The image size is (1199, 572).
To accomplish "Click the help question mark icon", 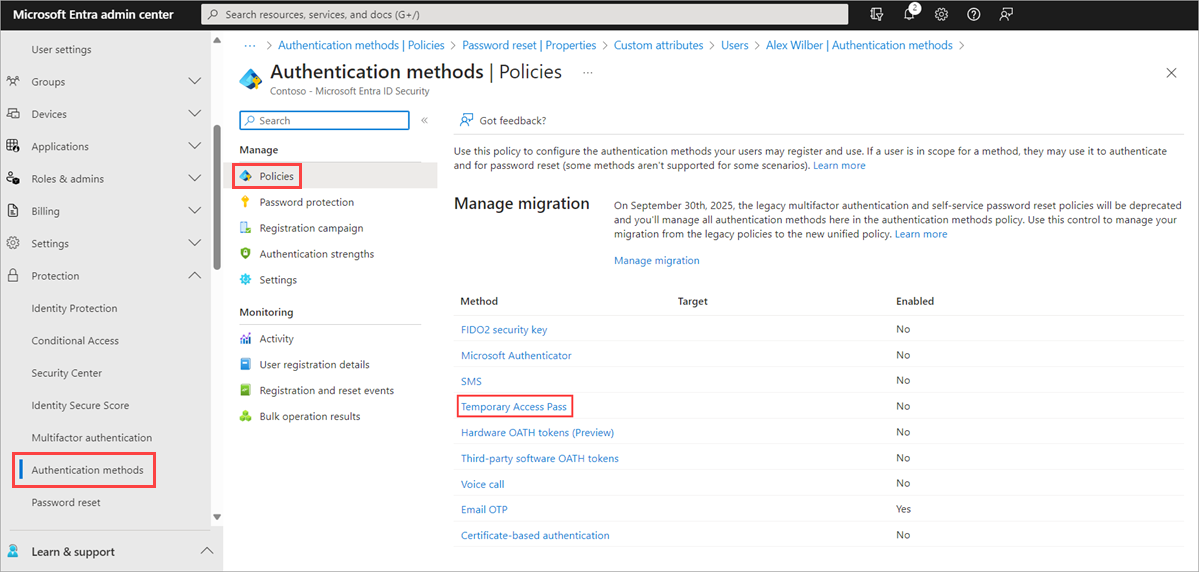I will pos(973,15).
